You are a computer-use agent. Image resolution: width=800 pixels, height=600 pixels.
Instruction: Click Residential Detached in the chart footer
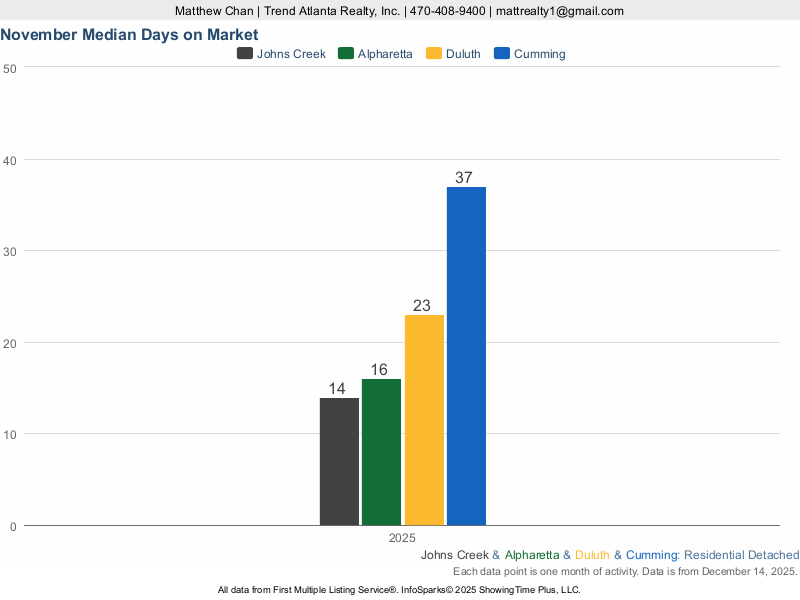[741, 555]
